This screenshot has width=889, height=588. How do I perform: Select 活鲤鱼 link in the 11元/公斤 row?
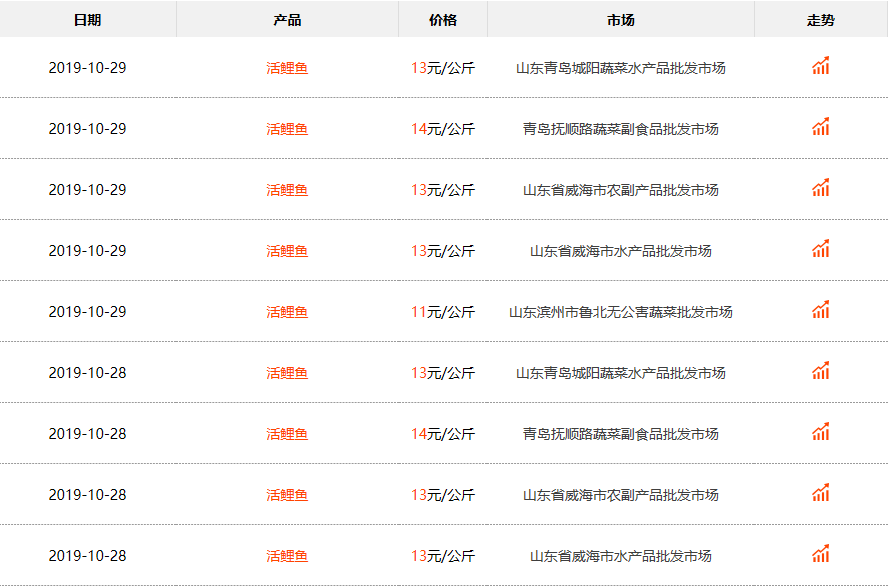tap(287, 313)
